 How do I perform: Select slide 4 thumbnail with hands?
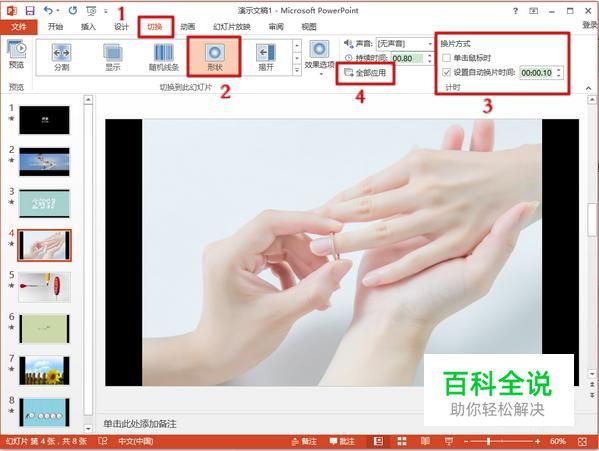tap(44, 246)
